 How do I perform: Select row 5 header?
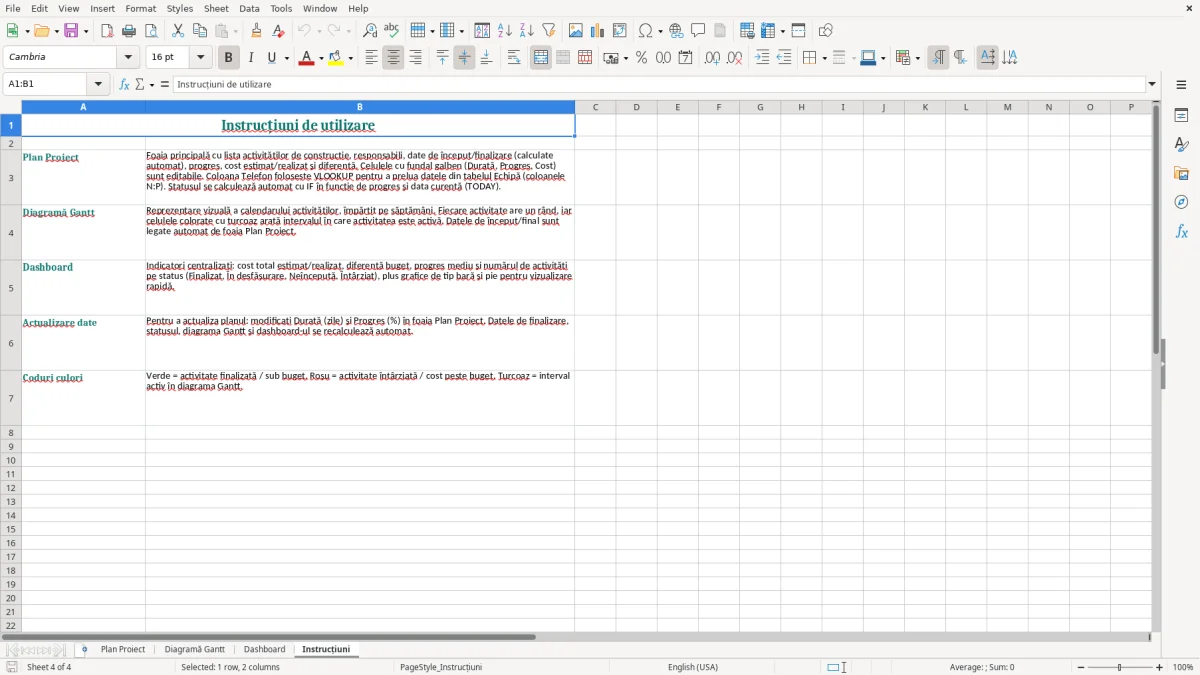[x=11, y=288]
